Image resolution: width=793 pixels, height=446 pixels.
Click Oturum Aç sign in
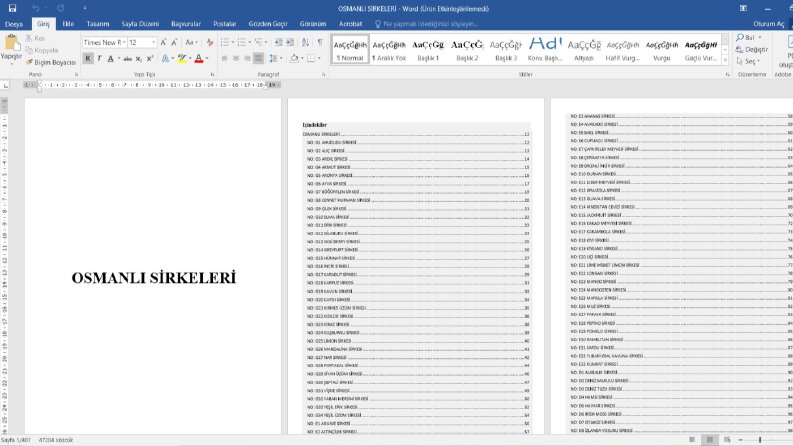(769, 24)
